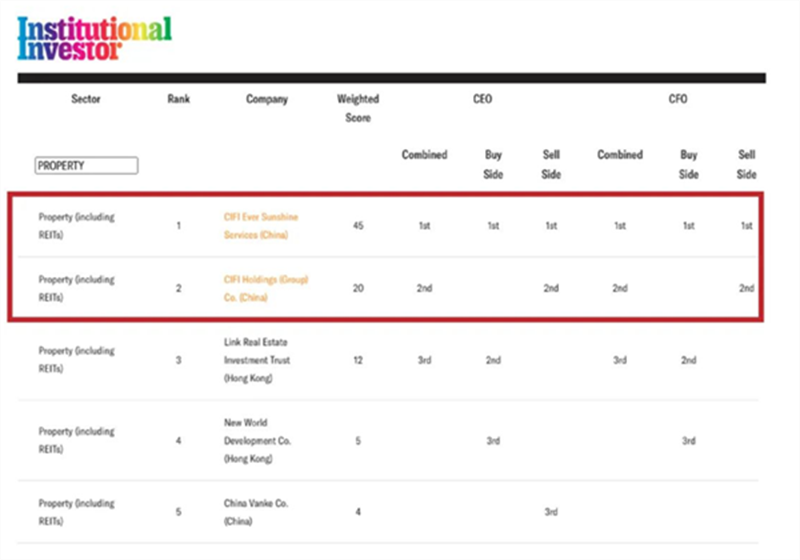
Task: Click weighted score 4 for China Vanke
Action: (358, 512)
